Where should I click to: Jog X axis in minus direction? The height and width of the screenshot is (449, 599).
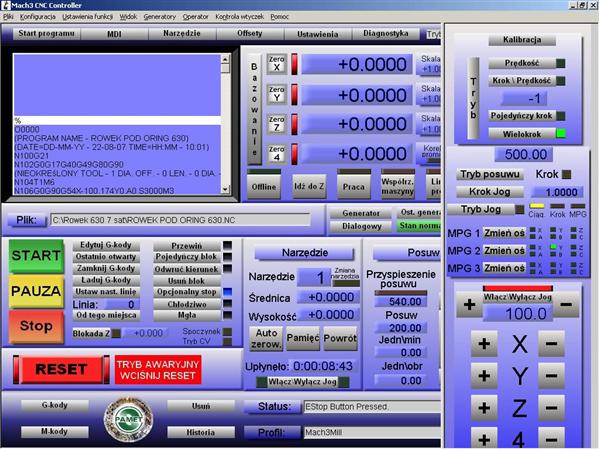(551, 344)
